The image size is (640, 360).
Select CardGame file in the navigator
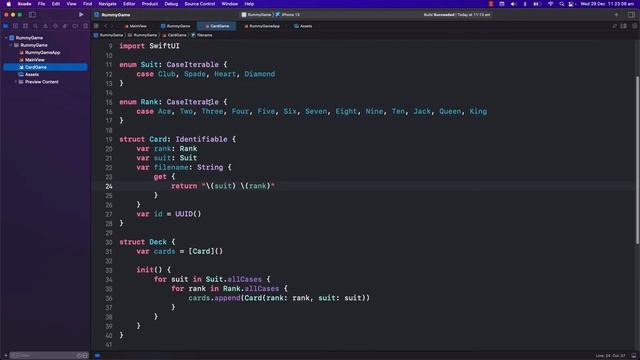(x=45, y=67)
